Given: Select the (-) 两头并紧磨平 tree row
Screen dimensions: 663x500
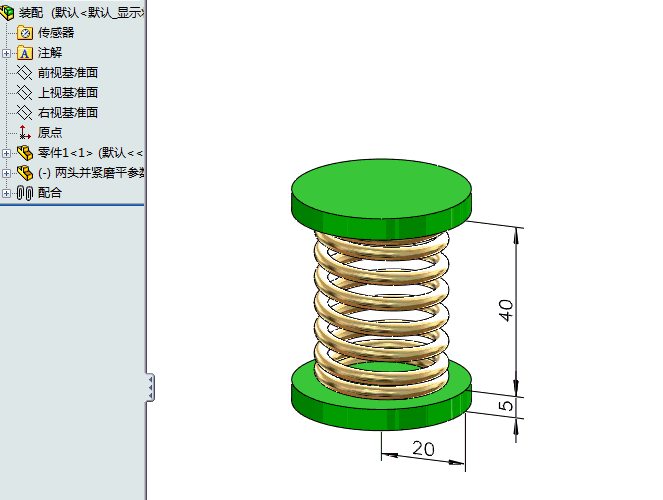Looking at the screenshot, I should tap(91, 172).
